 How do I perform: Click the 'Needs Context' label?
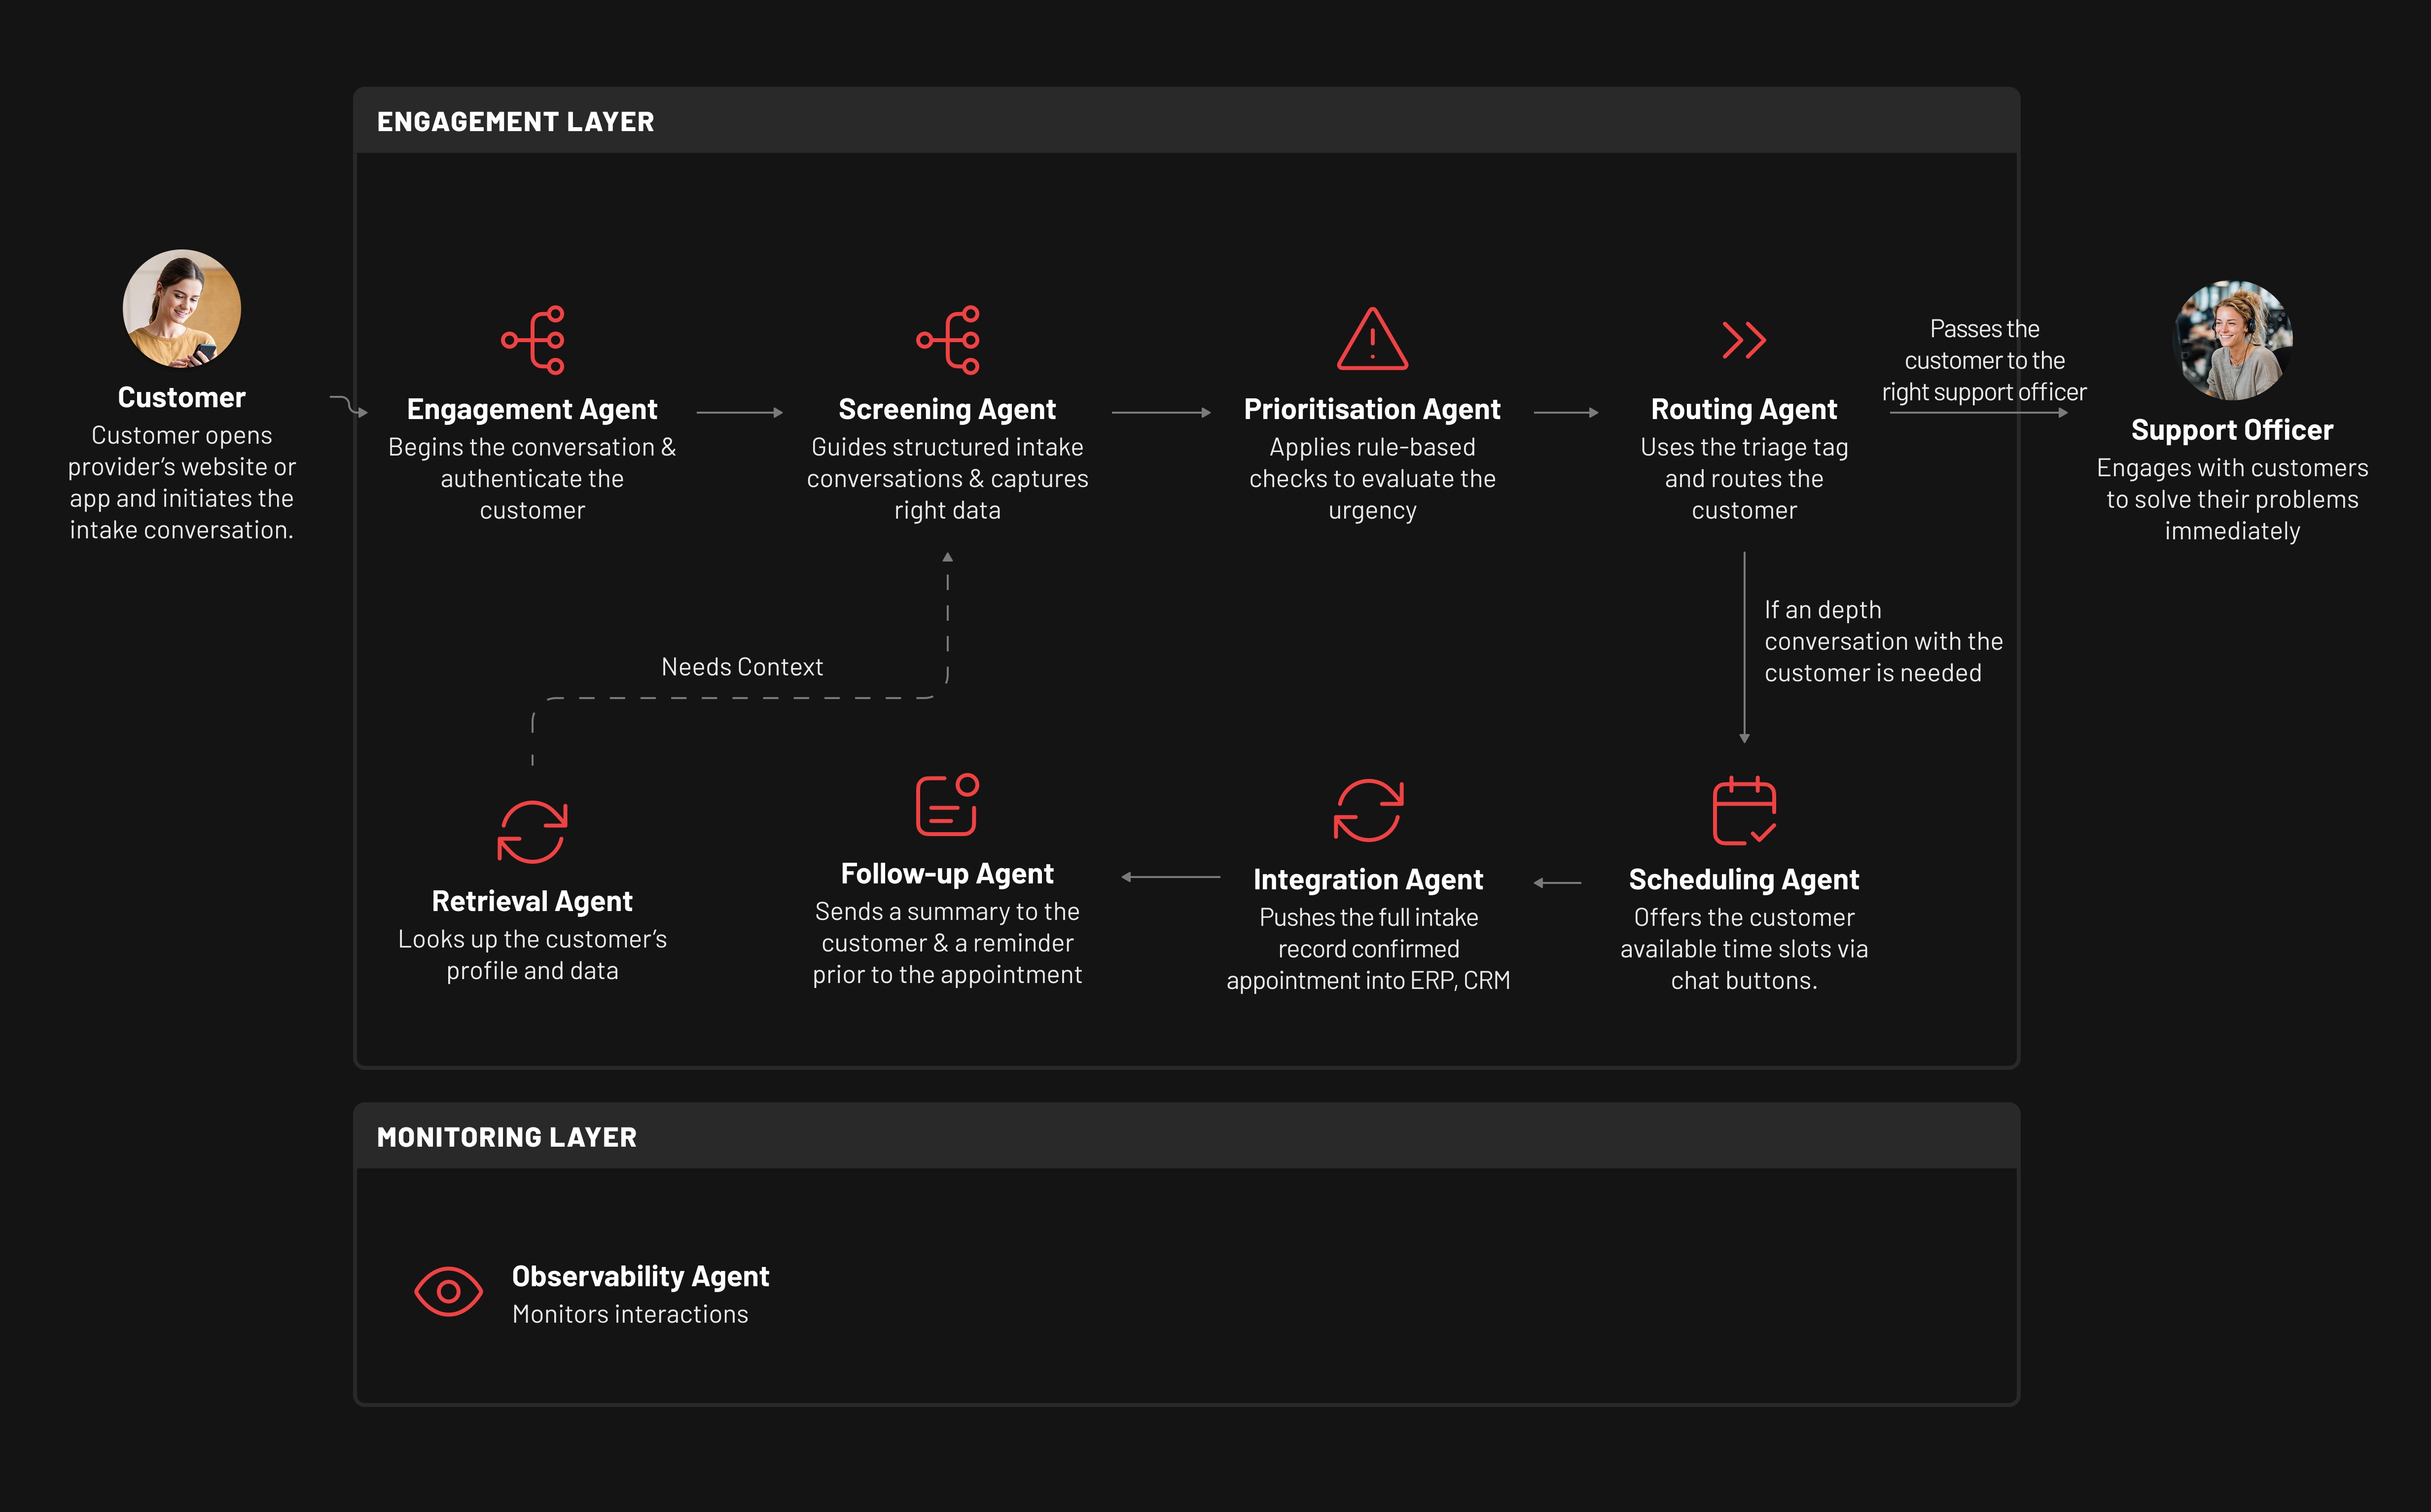coord(742,667)
